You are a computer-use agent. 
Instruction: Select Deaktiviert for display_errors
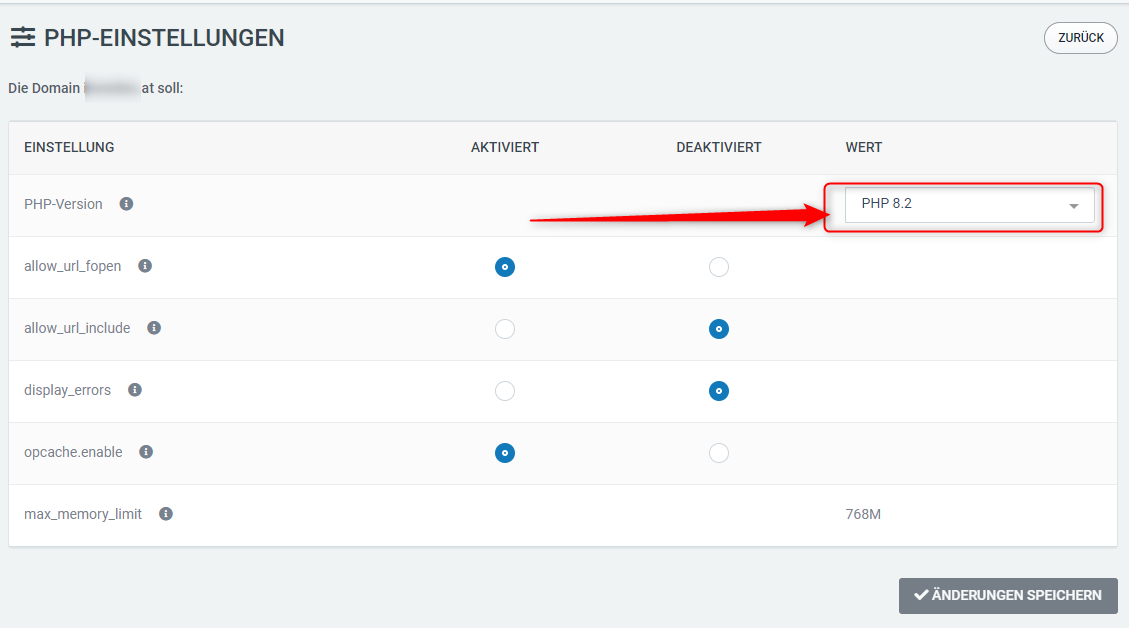(718, 391)
